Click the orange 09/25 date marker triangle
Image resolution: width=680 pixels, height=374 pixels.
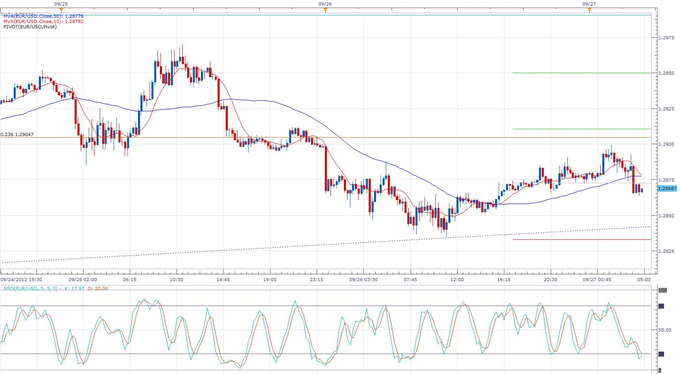tap(61, 10)
